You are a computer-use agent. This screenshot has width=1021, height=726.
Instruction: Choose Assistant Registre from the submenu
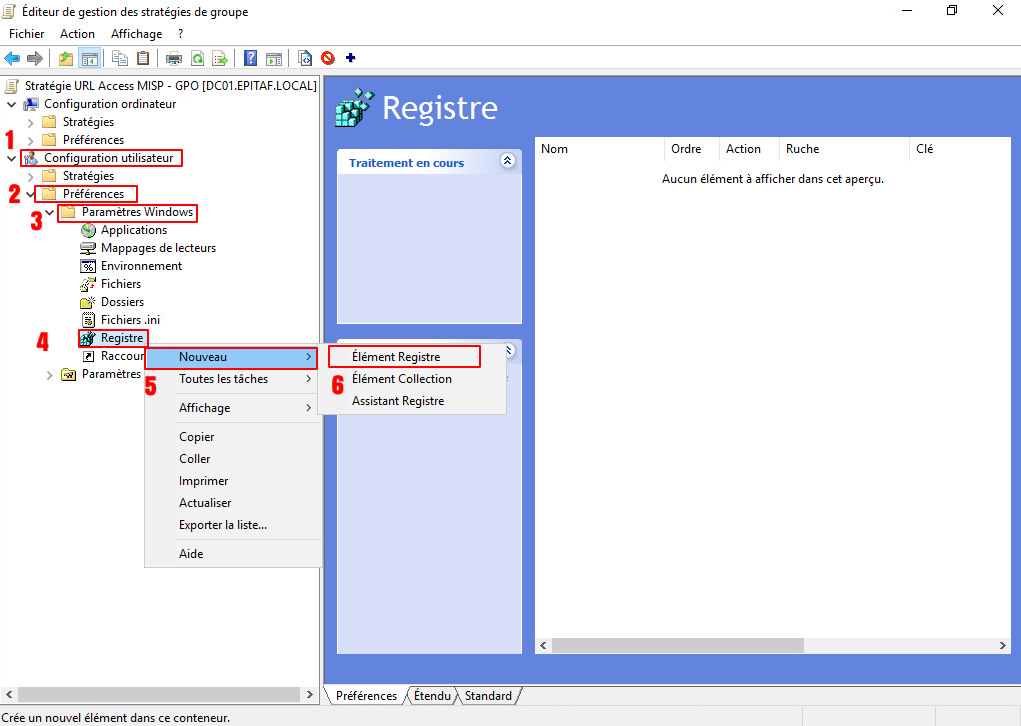[398, 401]
